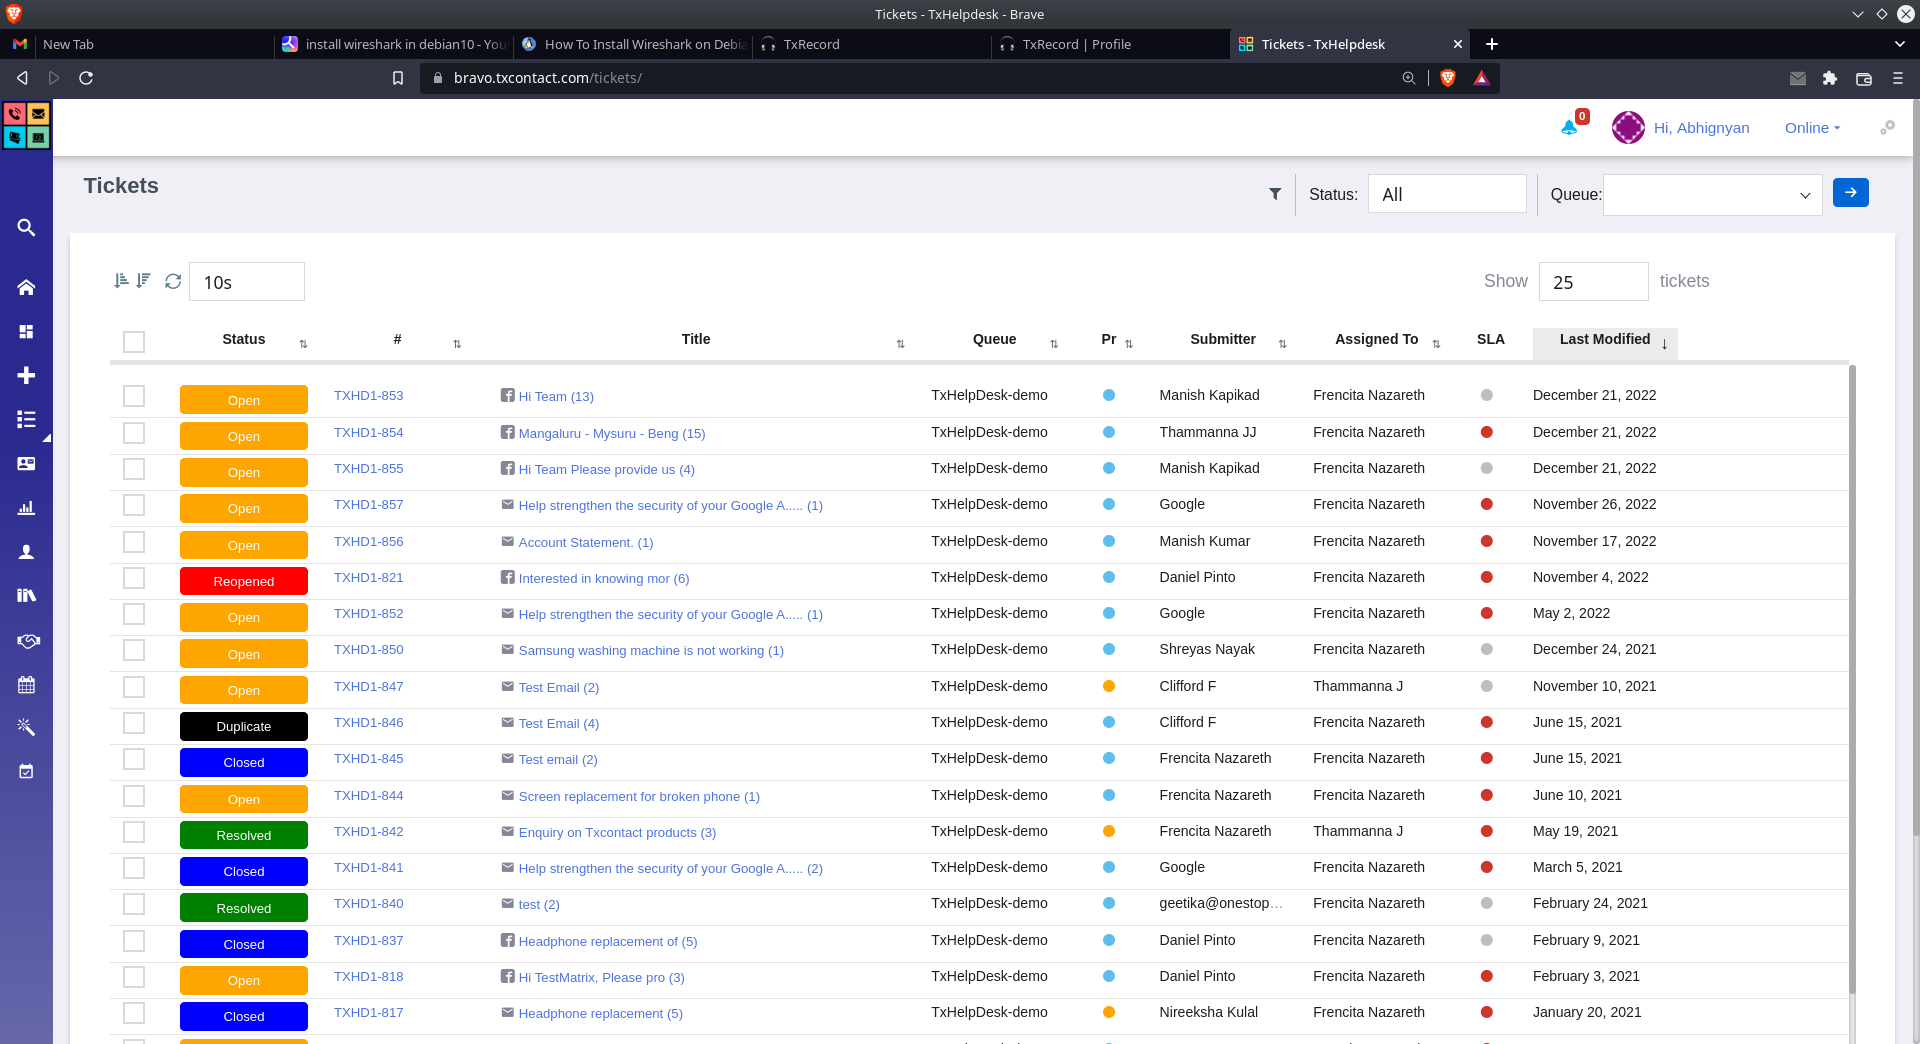Image resolution: width=1920 pixels, height=1044 pixels.
Task: Open the Online status dropdown
Action: tap(1812, 128)
